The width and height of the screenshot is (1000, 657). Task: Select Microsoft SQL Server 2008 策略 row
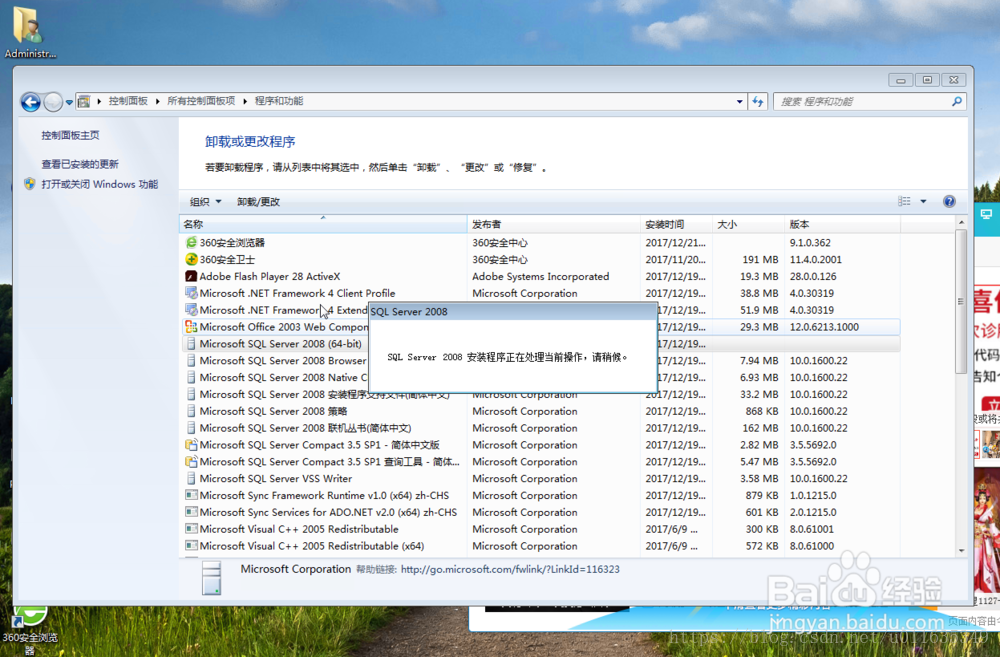(x=540, y=411)
